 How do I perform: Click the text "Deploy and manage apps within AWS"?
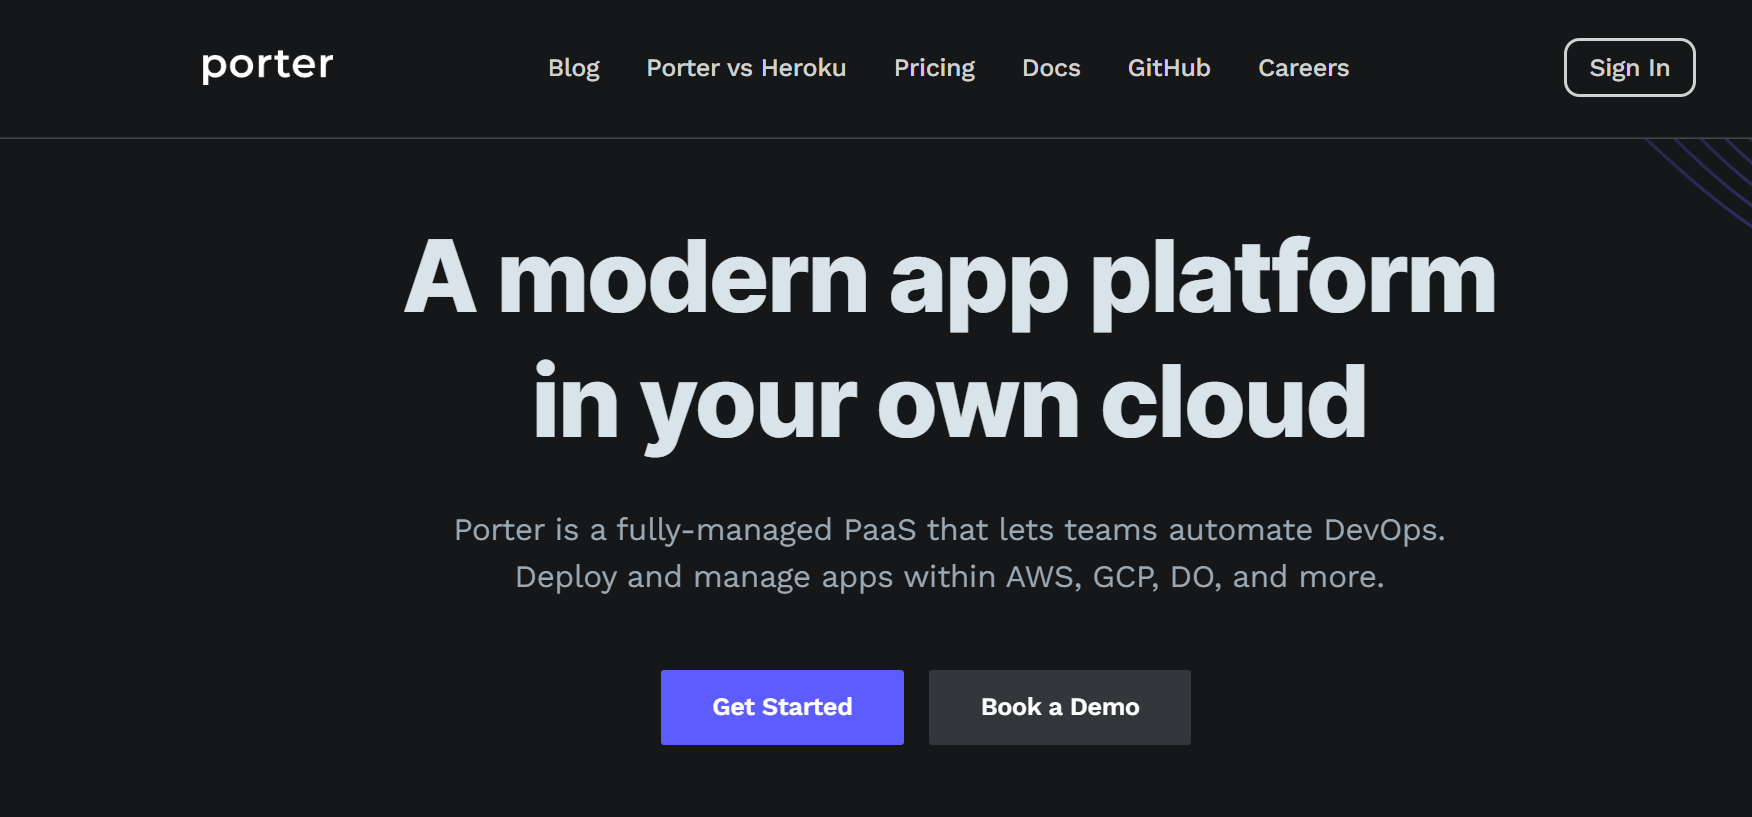(798, 577)
